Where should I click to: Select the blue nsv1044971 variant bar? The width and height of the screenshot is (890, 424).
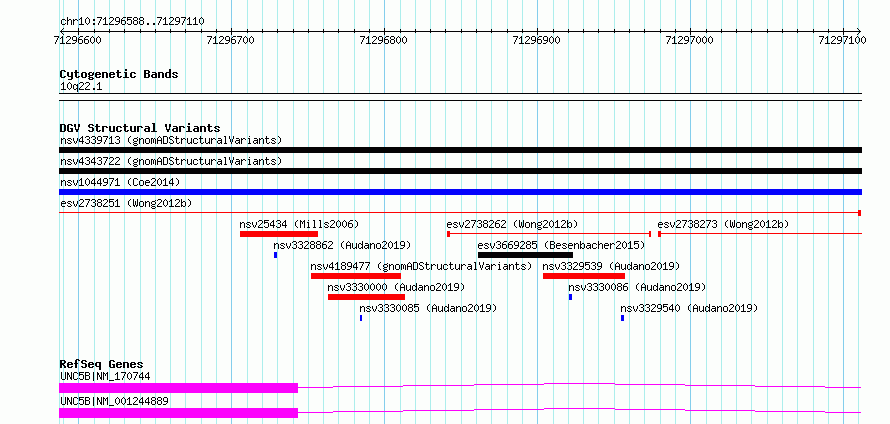point(460,192)
